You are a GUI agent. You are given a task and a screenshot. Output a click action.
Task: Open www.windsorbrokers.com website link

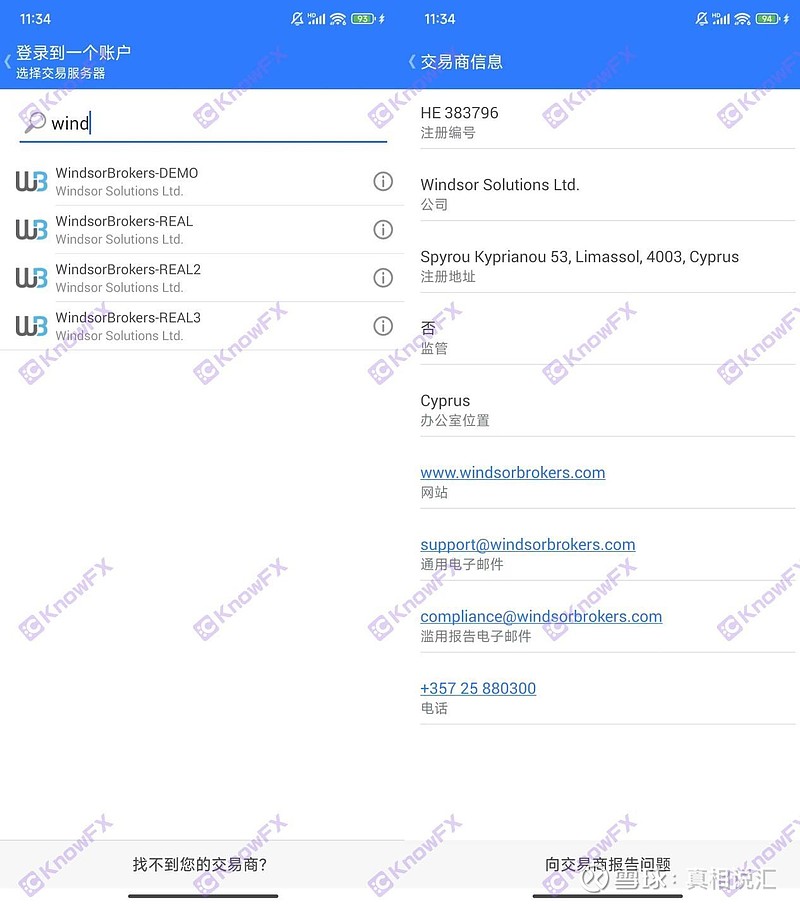(512, 472)
